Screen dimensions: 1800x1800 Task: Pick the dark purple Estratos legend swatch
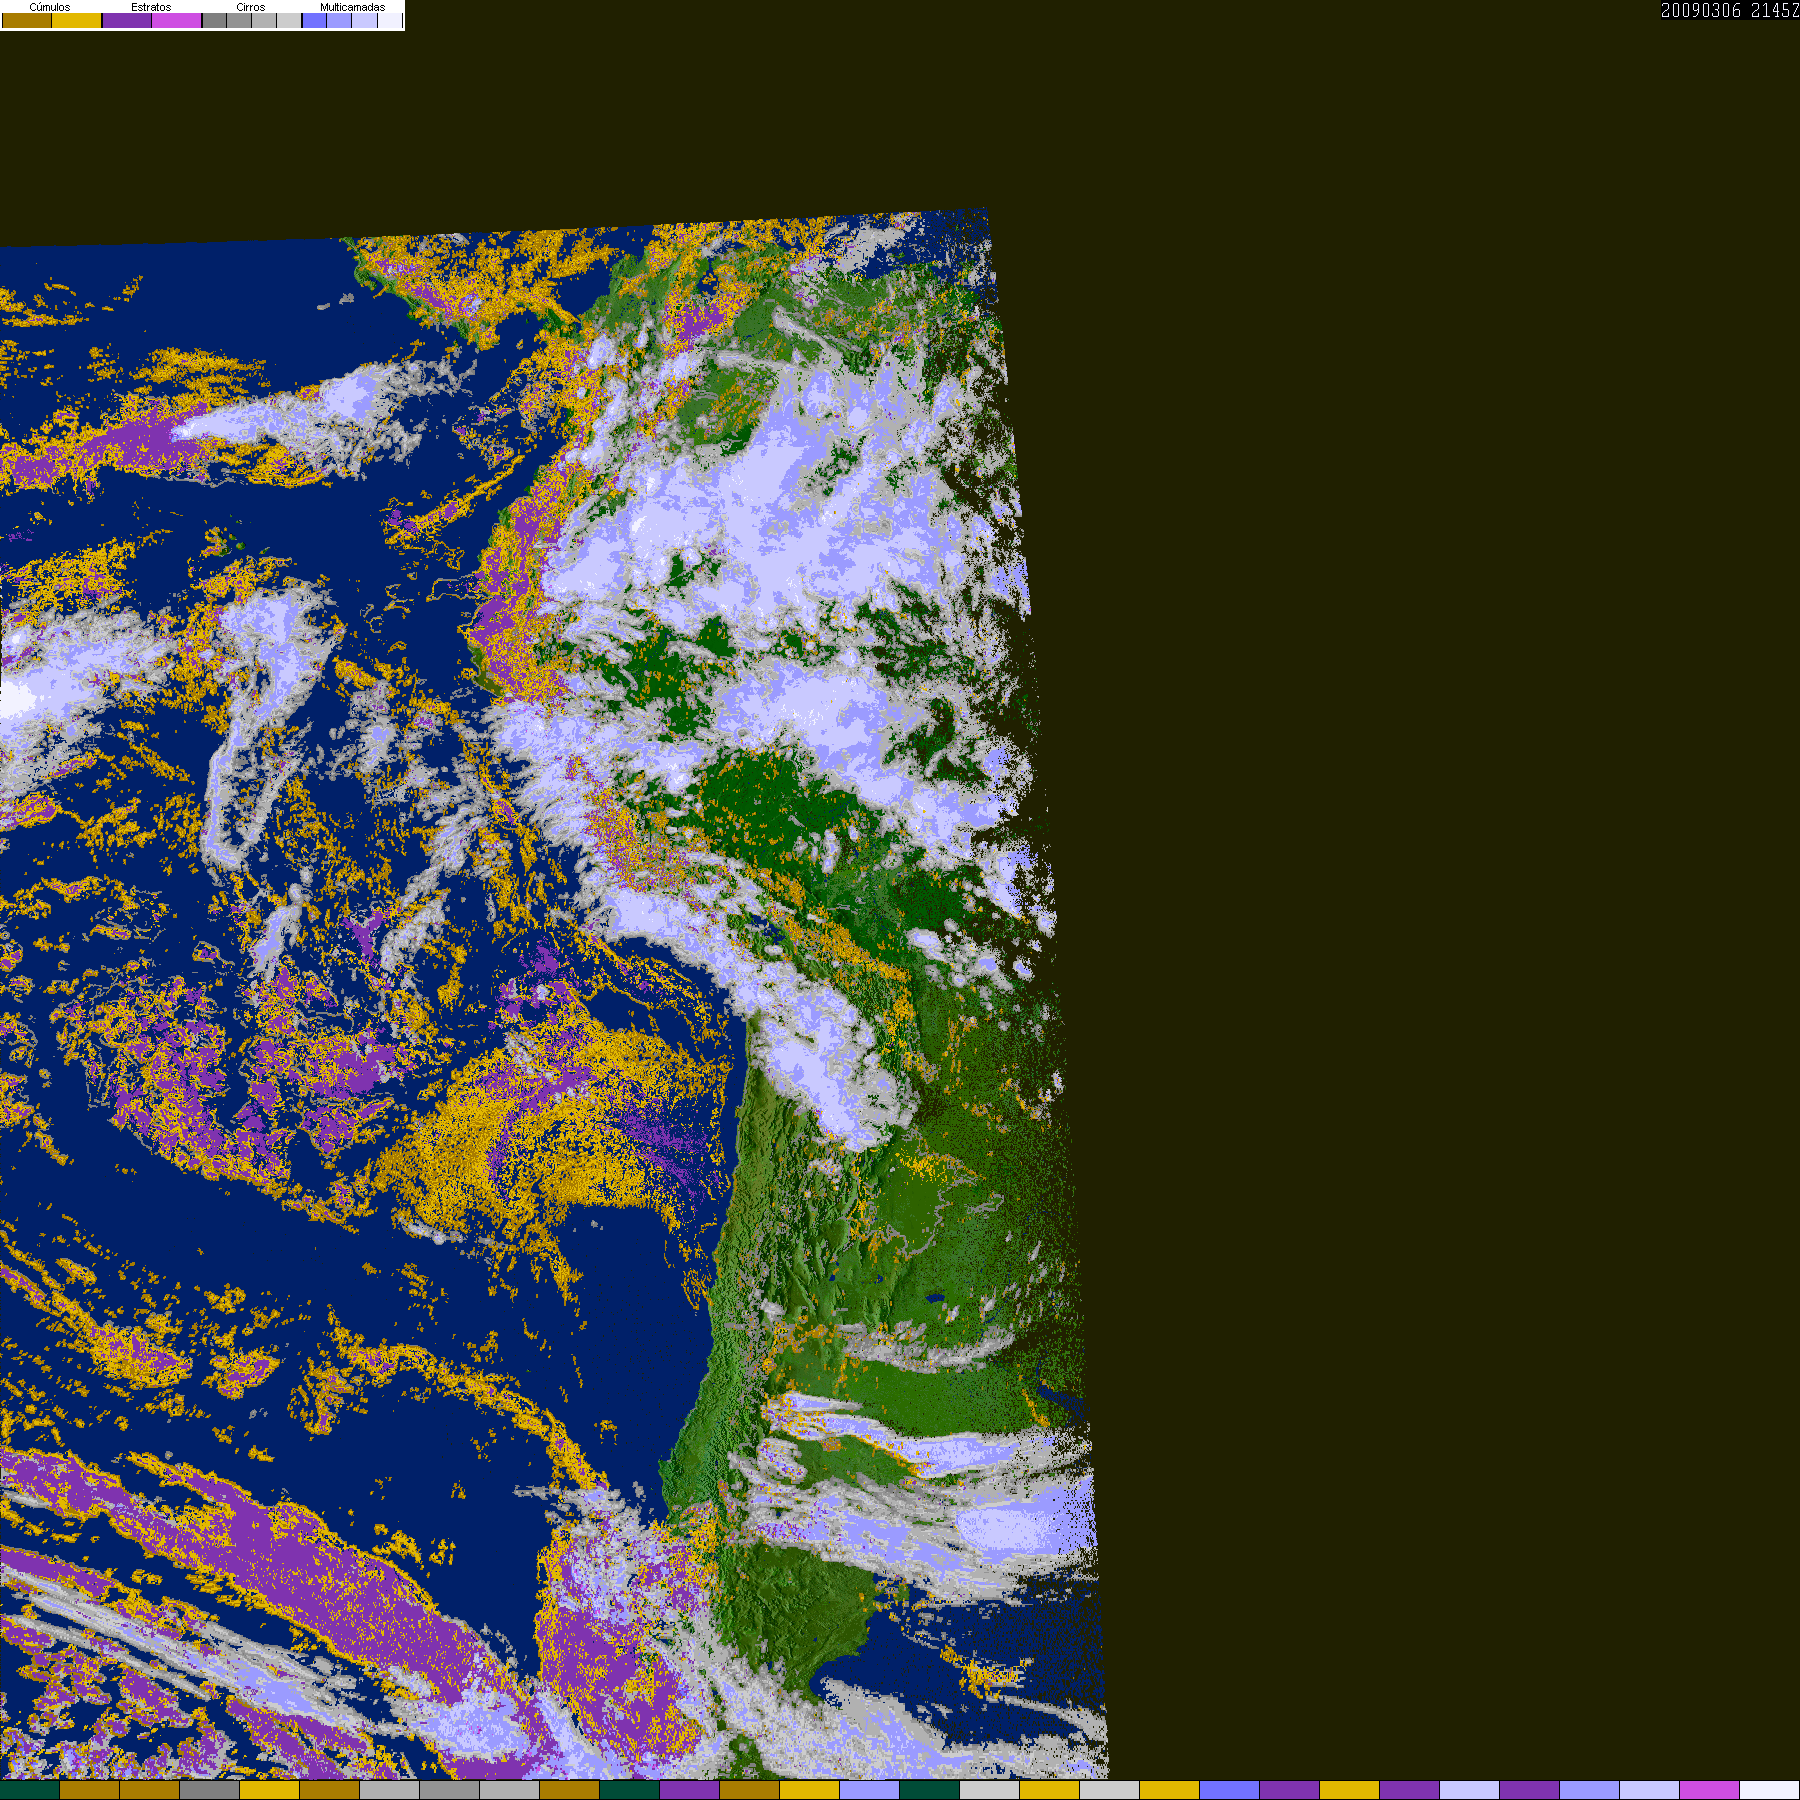click(x=127, y=21)
